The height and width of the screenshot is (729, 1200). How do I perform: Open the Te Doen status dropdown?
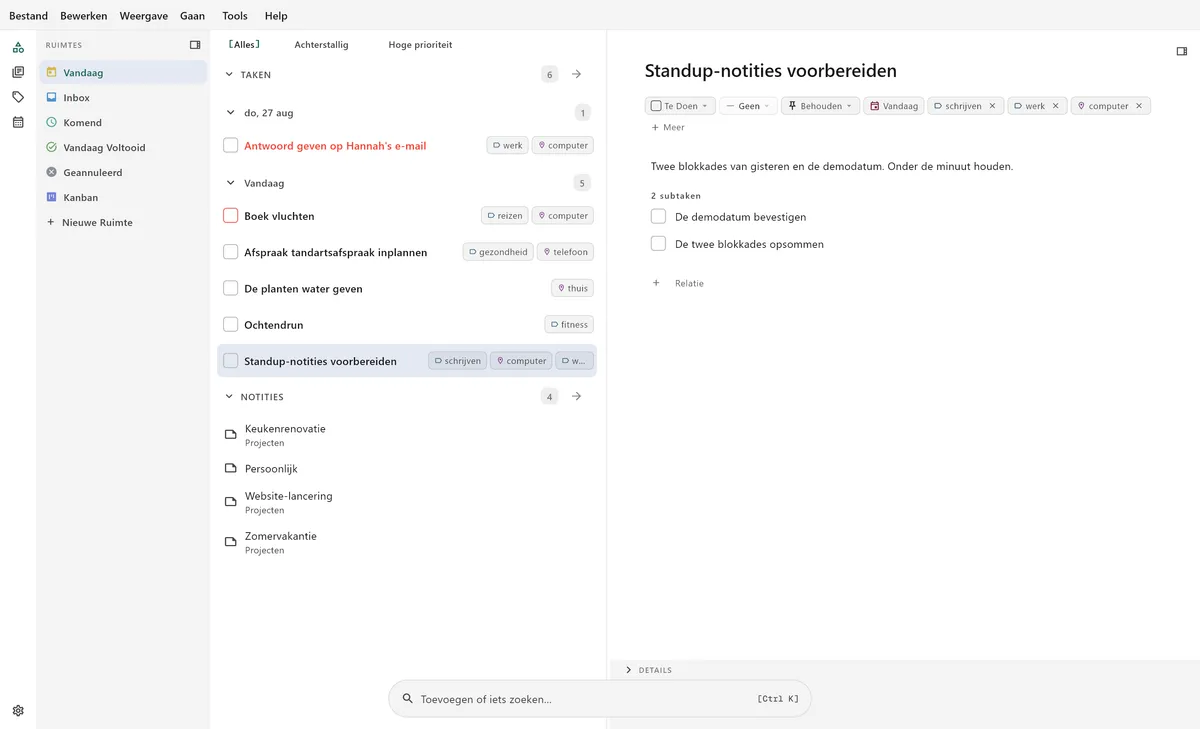pyautogui.click(x=680, y=106)
